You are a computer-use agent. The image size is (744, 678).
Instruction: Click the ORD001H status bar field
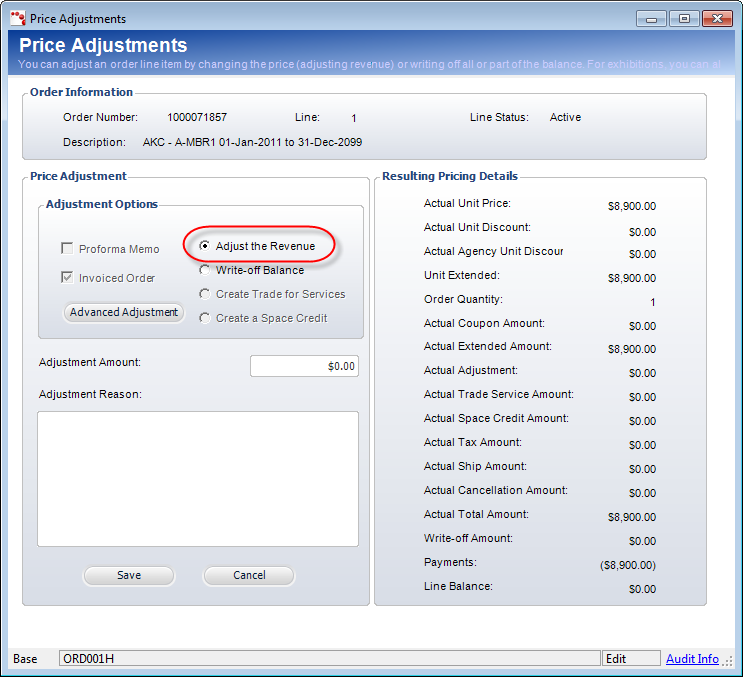[329, 659]
